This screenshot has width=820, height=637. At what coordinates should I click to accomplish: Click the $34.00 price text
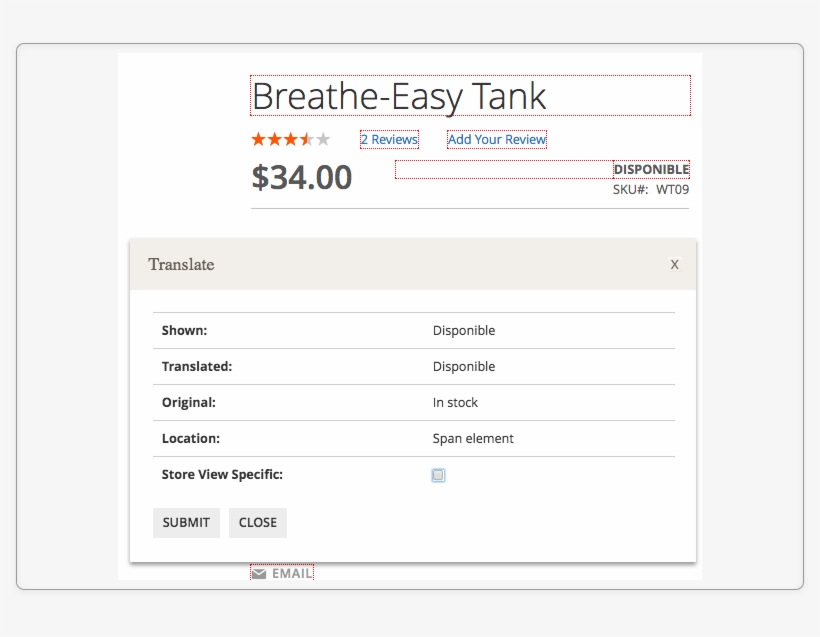tap(302, 177)
